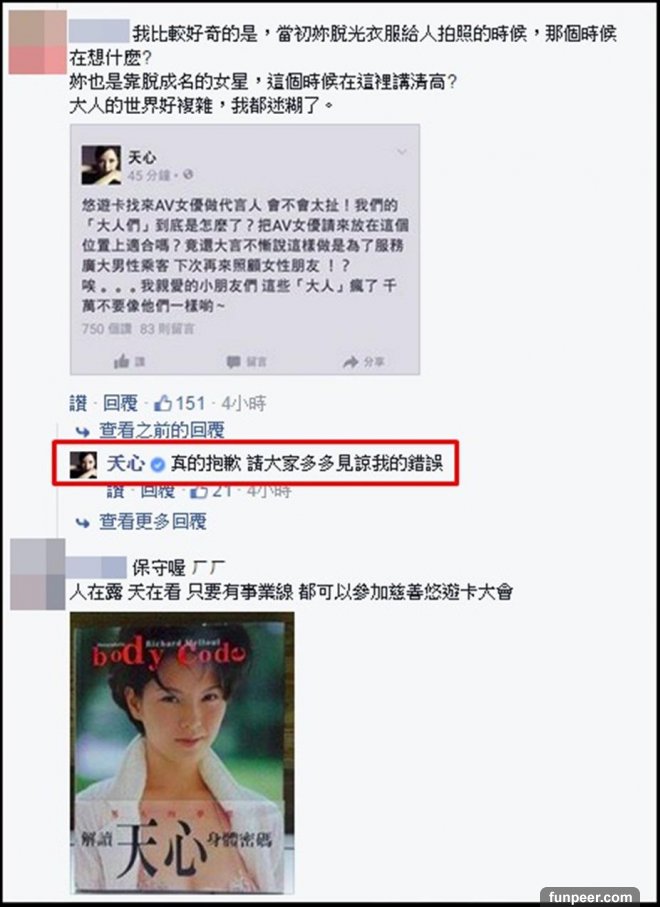Open the body Code book cover image
This screenshot has width=660, height=907.
click(182, 753)
